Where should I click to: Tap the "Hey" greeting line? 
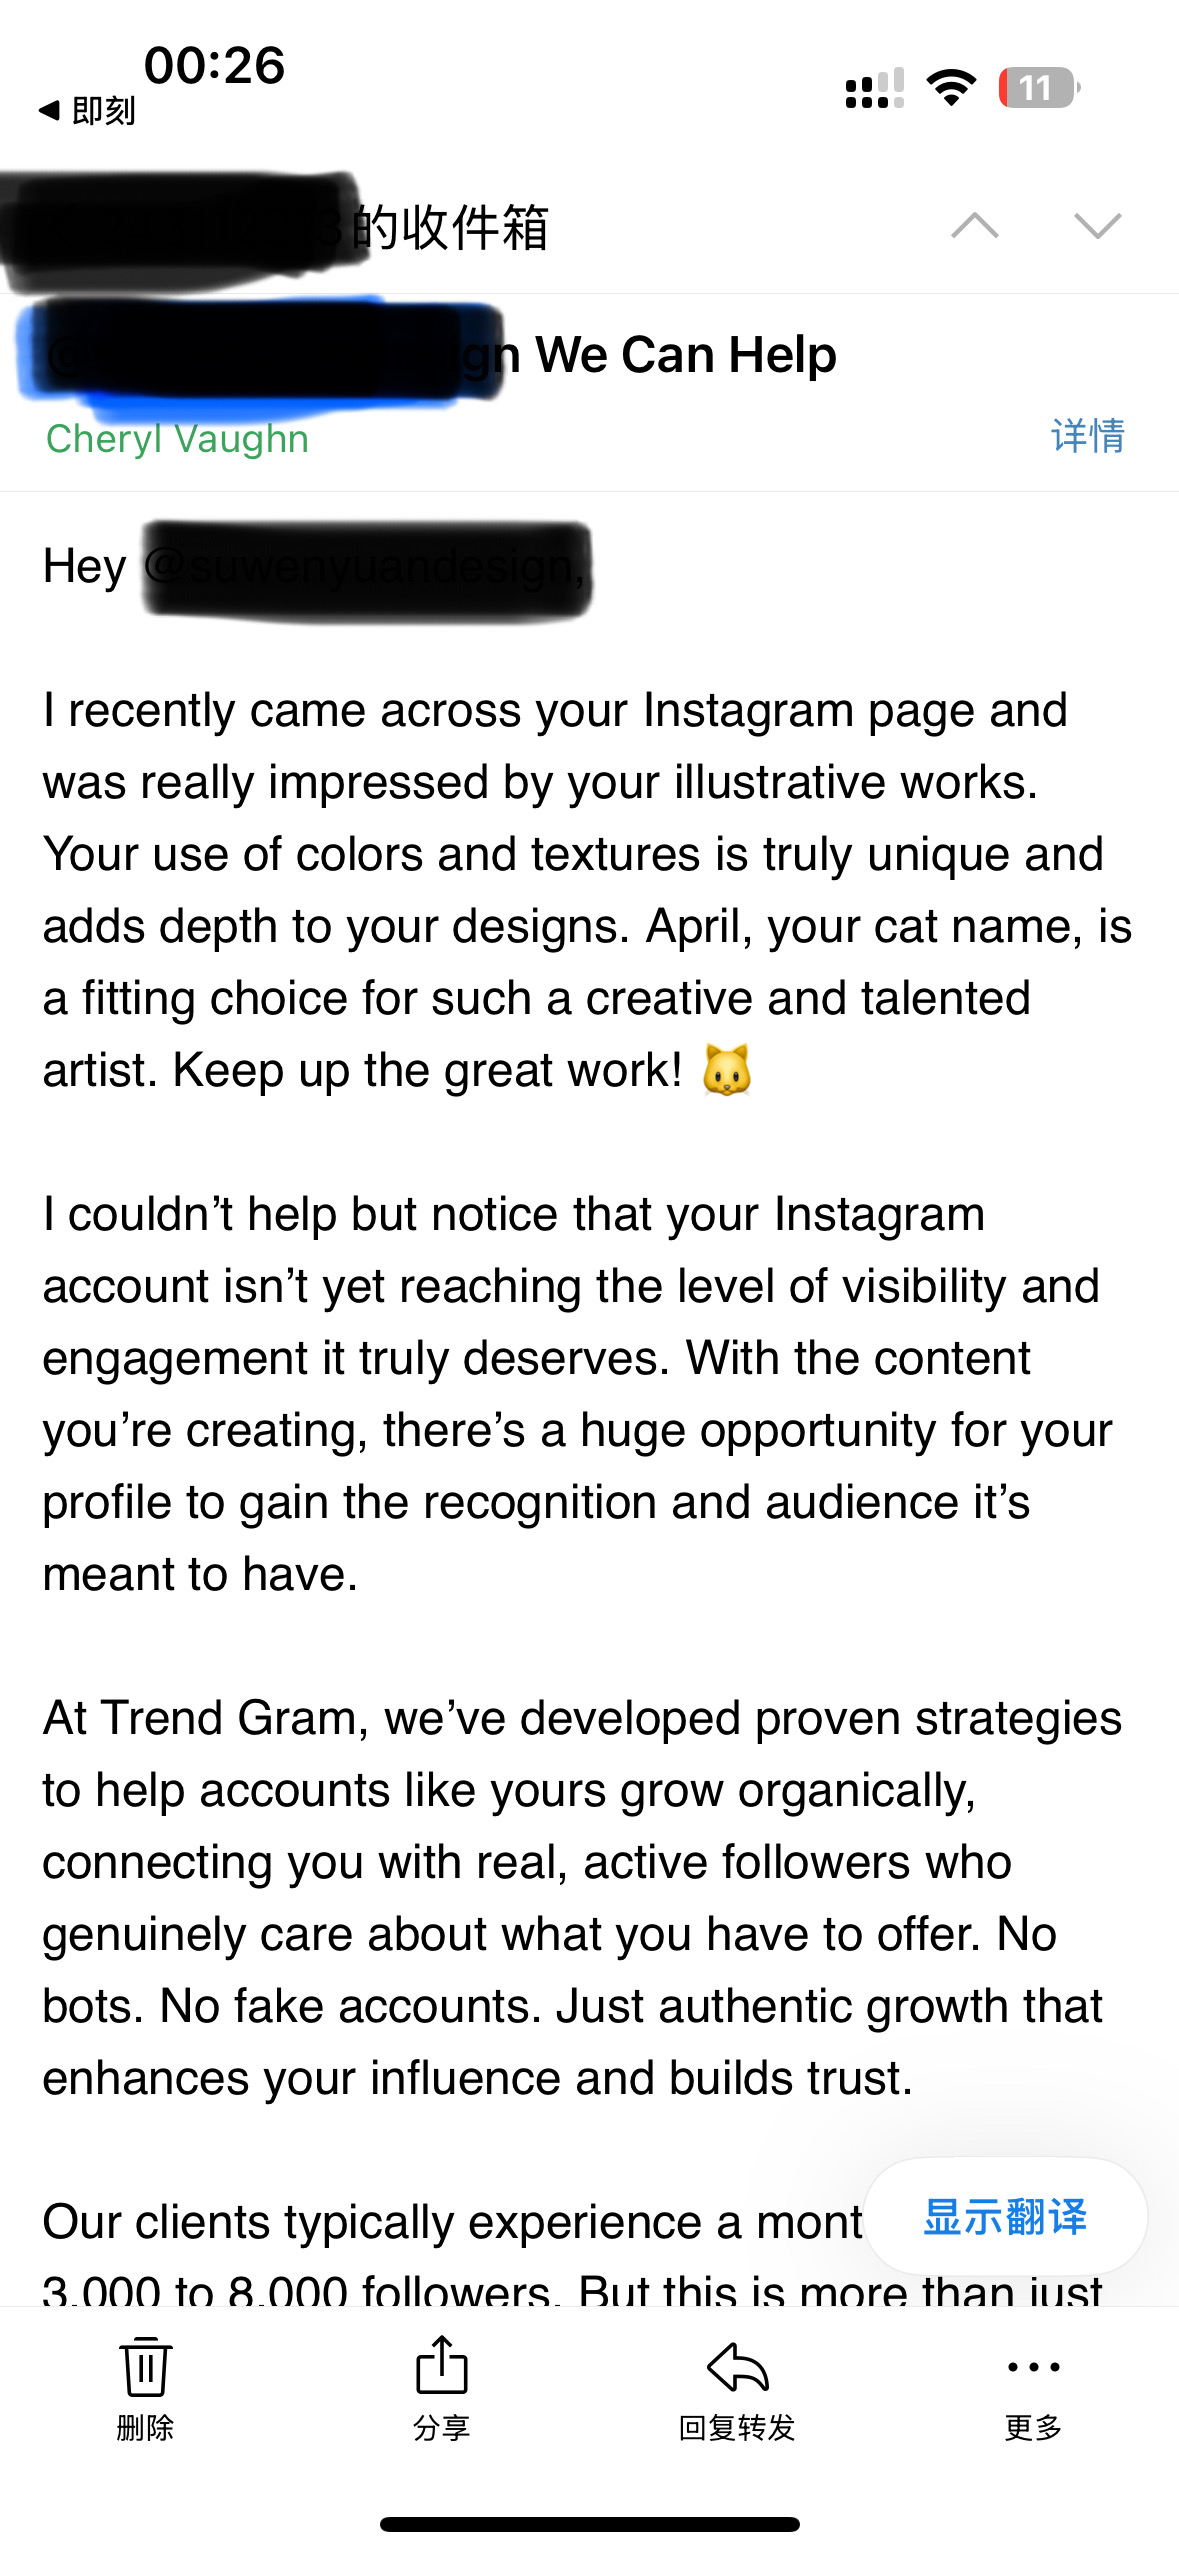[x=84, y=566]
